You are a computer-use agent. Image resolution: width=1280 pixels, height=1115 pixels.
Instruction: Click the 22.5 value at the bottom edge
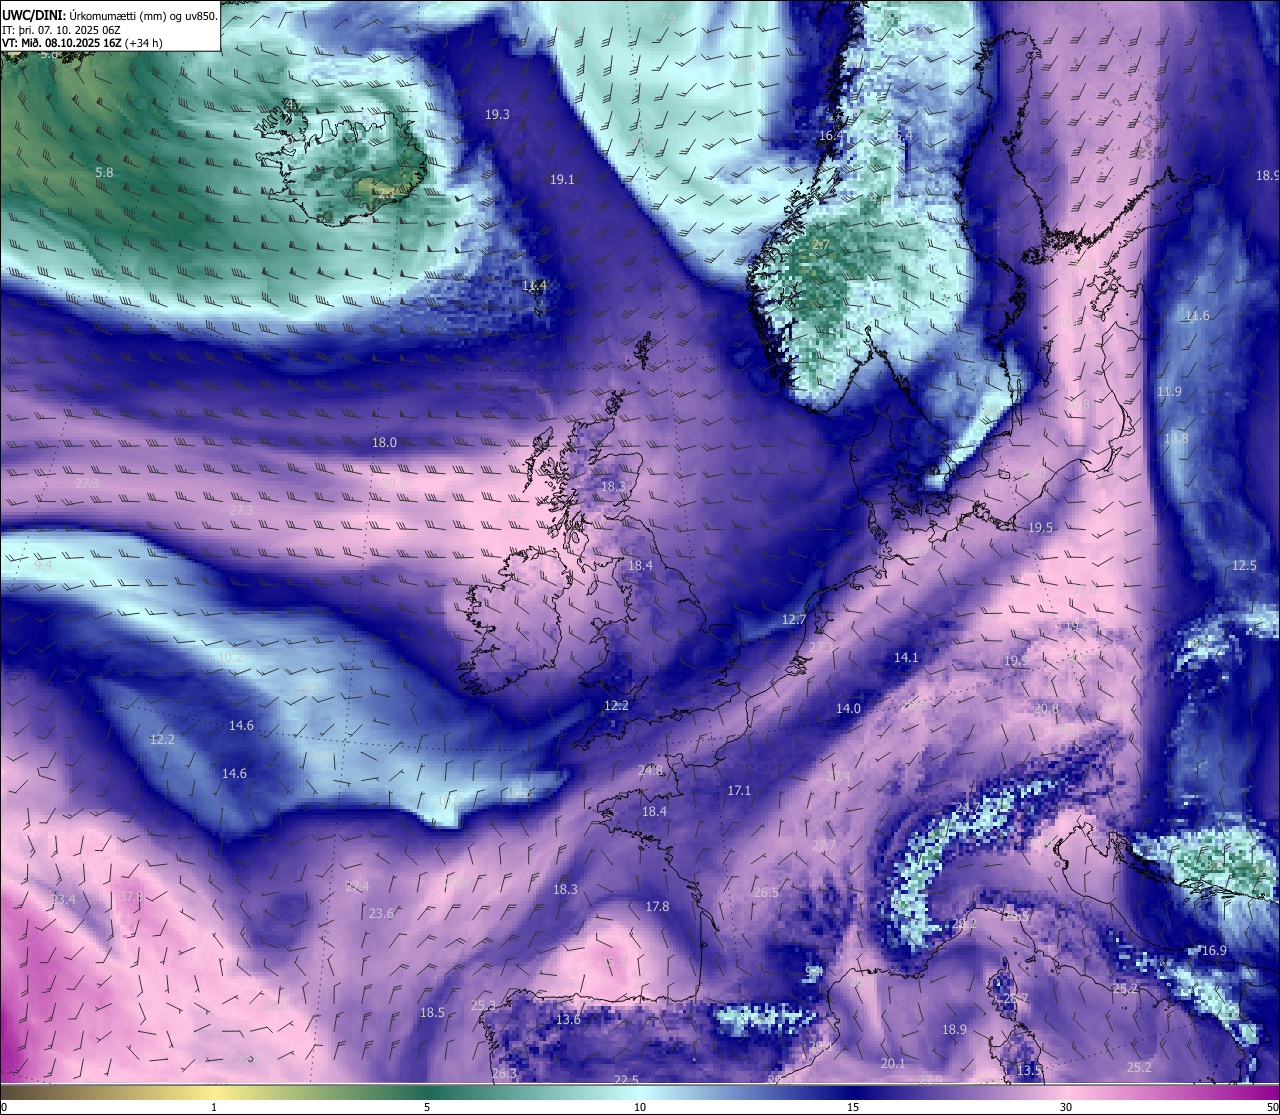(626, 1080)
